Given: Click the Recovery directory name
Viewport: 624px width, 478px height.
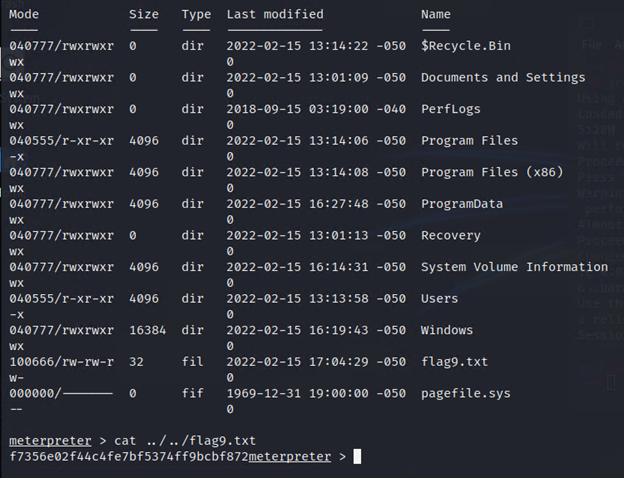Looking at the screenshot, I should [450, 236].
